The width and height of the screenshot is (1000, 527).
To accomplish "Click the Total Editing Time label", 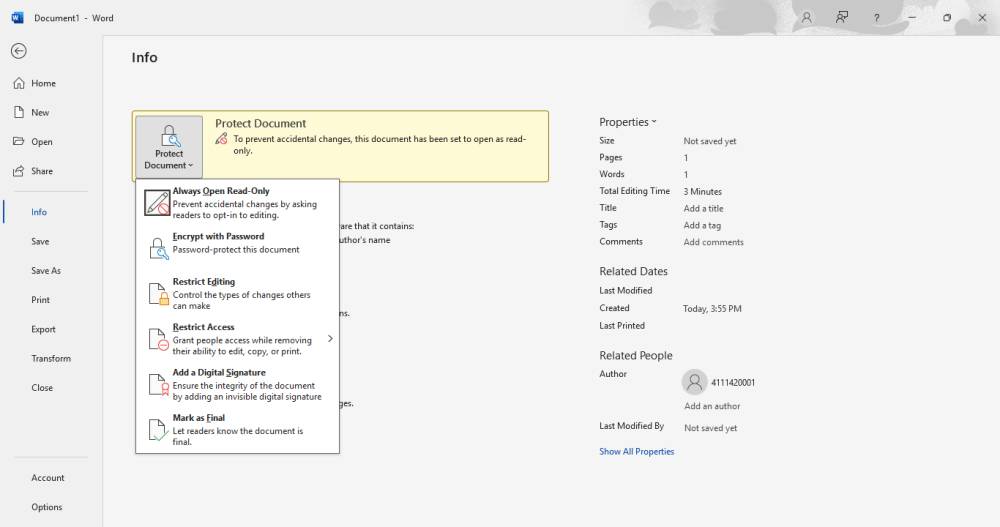I will click(x=635, y=191).
